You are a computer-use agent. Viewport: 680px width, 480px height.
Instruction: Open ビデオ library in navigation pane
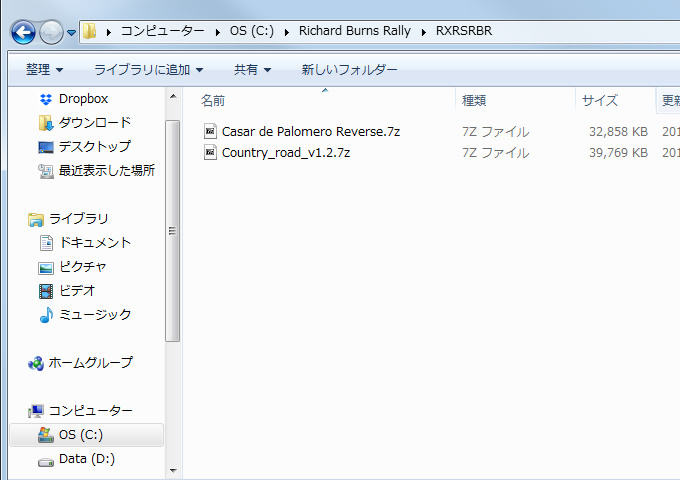point(77,290)
